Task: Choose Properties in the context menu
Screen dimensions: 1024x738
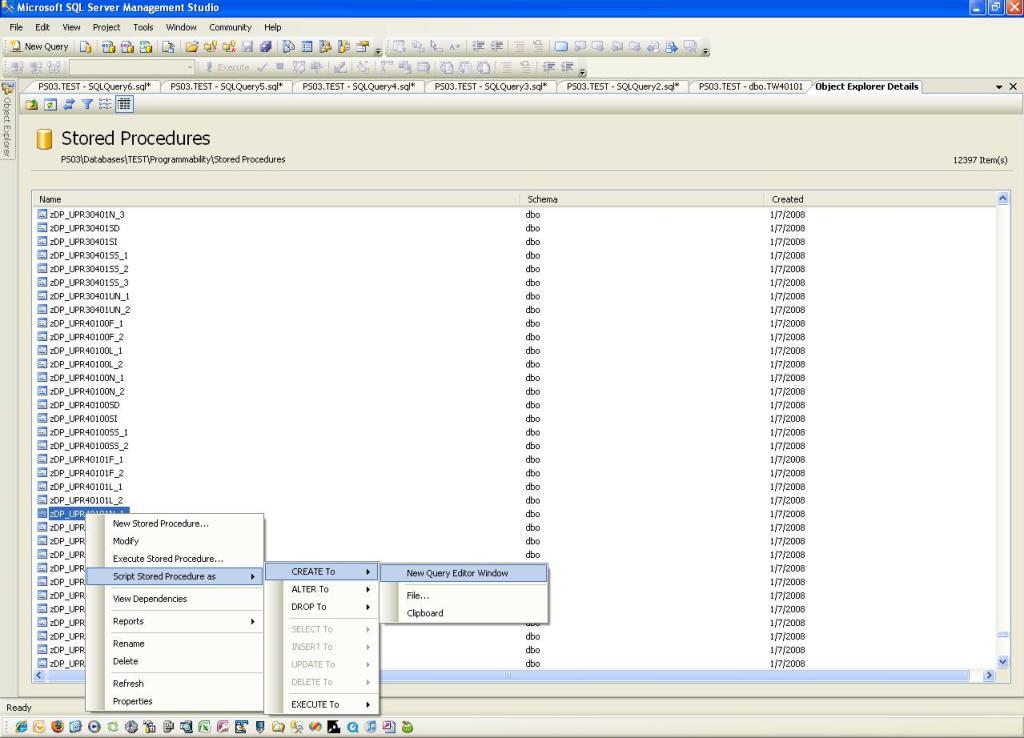Action: click(174, 701)
